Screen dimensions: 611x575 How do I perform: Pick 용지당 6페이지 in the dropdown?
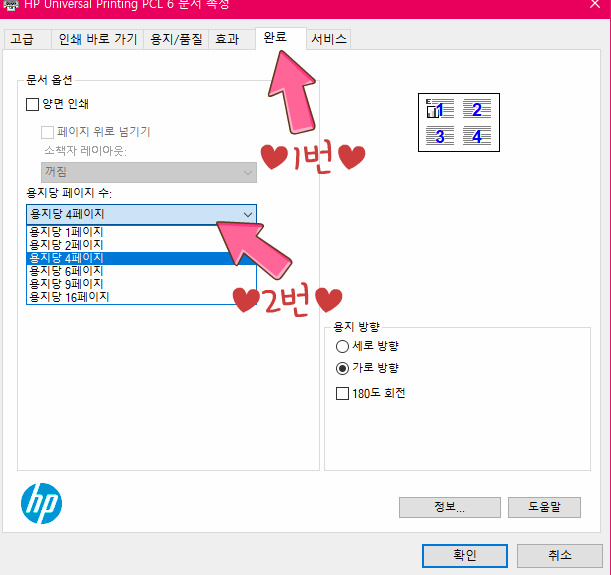[141, 271]
